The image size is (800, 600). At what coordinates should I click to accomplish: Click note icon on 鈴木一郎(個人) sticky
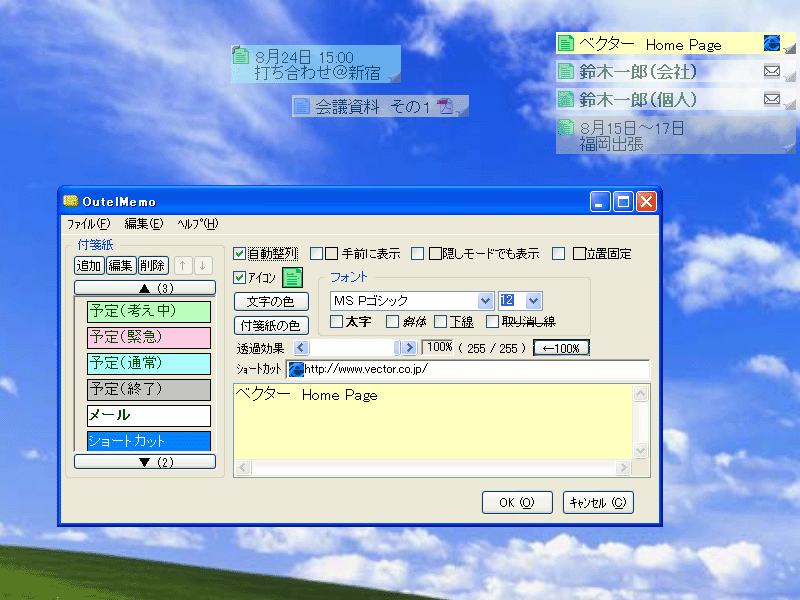click(x=565, y=98)
